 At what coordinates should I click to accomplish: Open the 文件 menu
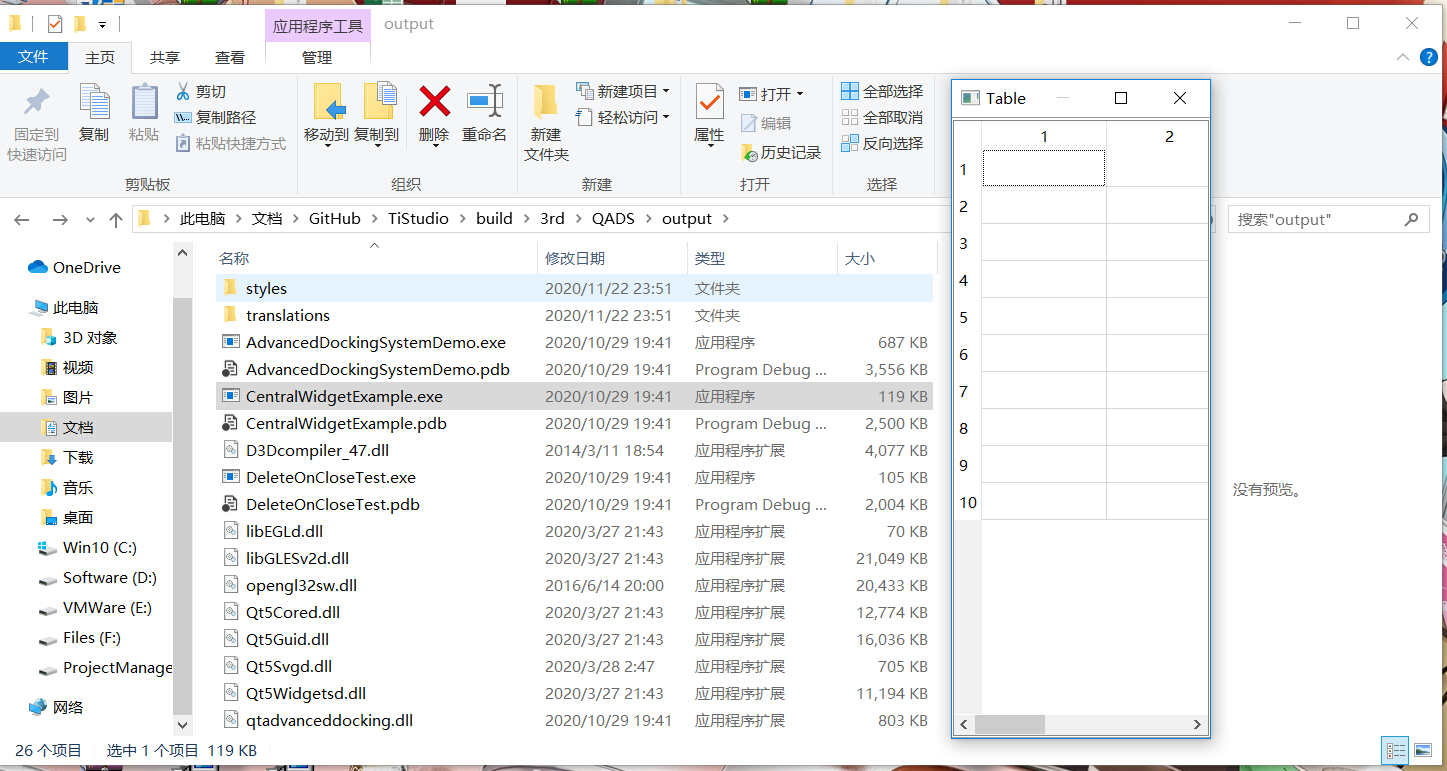(34, 57)
